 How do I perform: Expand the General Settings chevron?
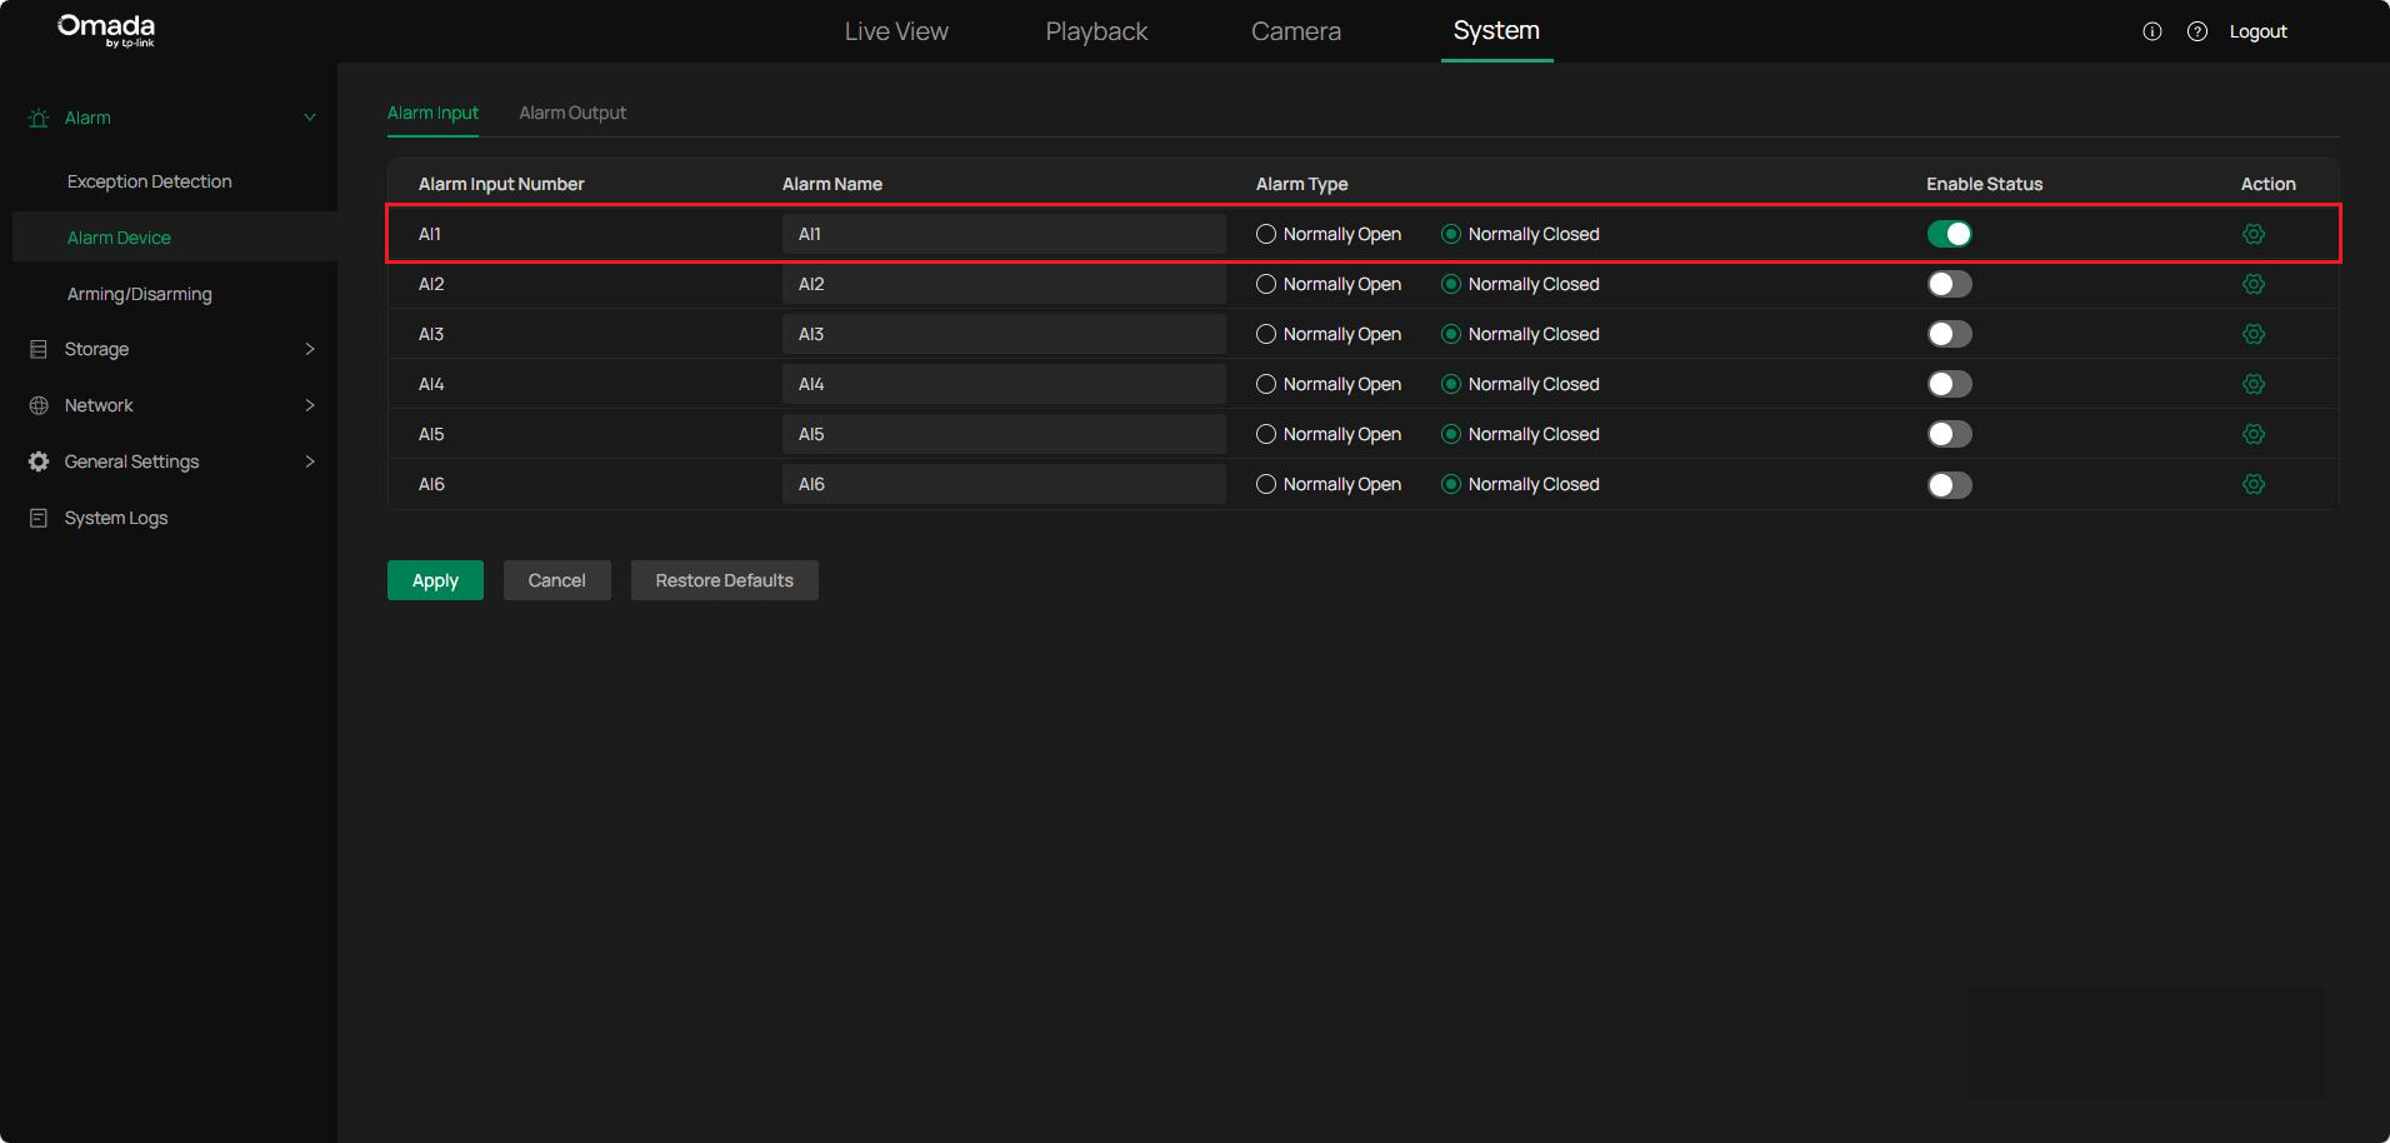pos(310,461)
